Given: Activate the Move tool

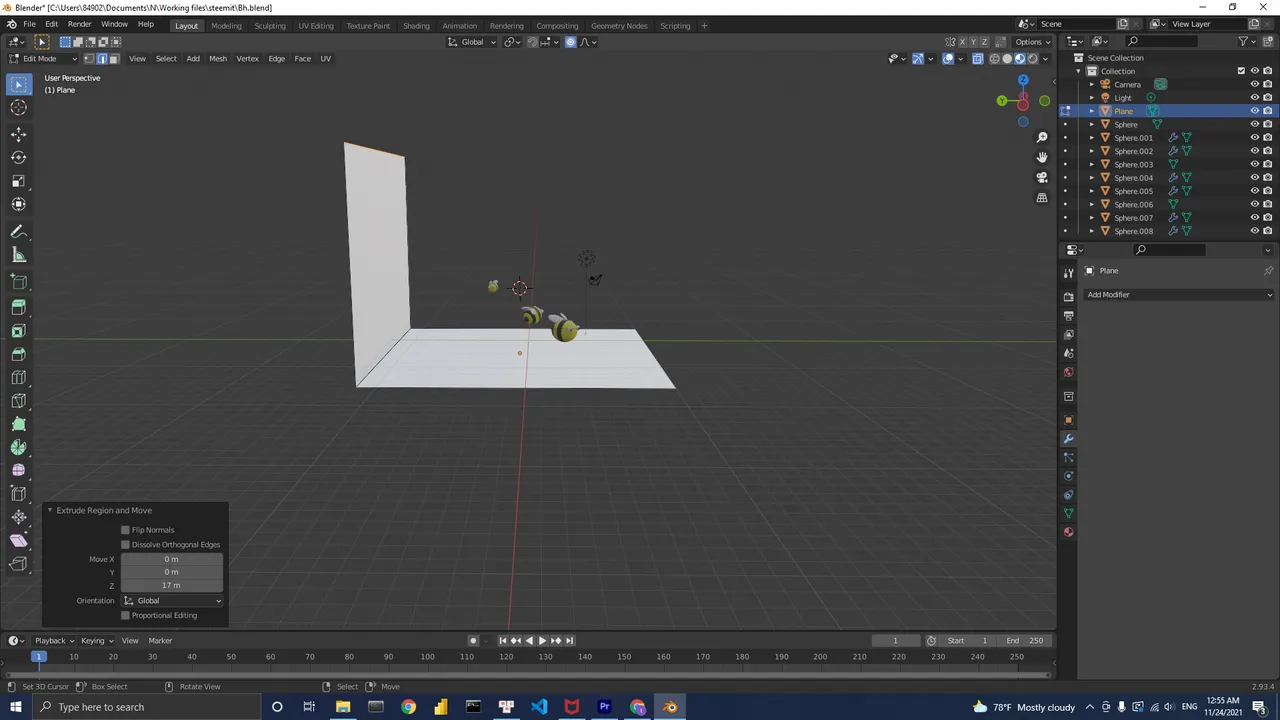Looking at the screenshot, I should tap(19, 134).
